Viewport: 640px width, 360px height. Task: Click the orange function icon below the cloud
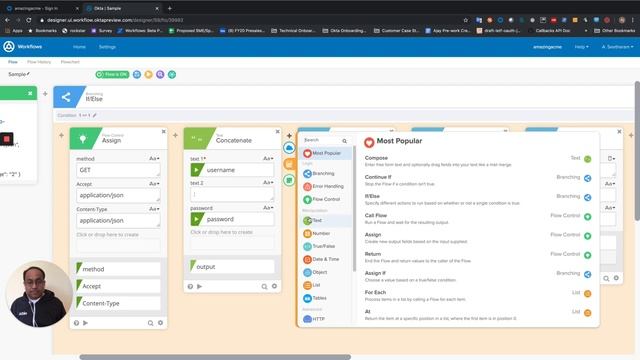[x=289, y=164]
